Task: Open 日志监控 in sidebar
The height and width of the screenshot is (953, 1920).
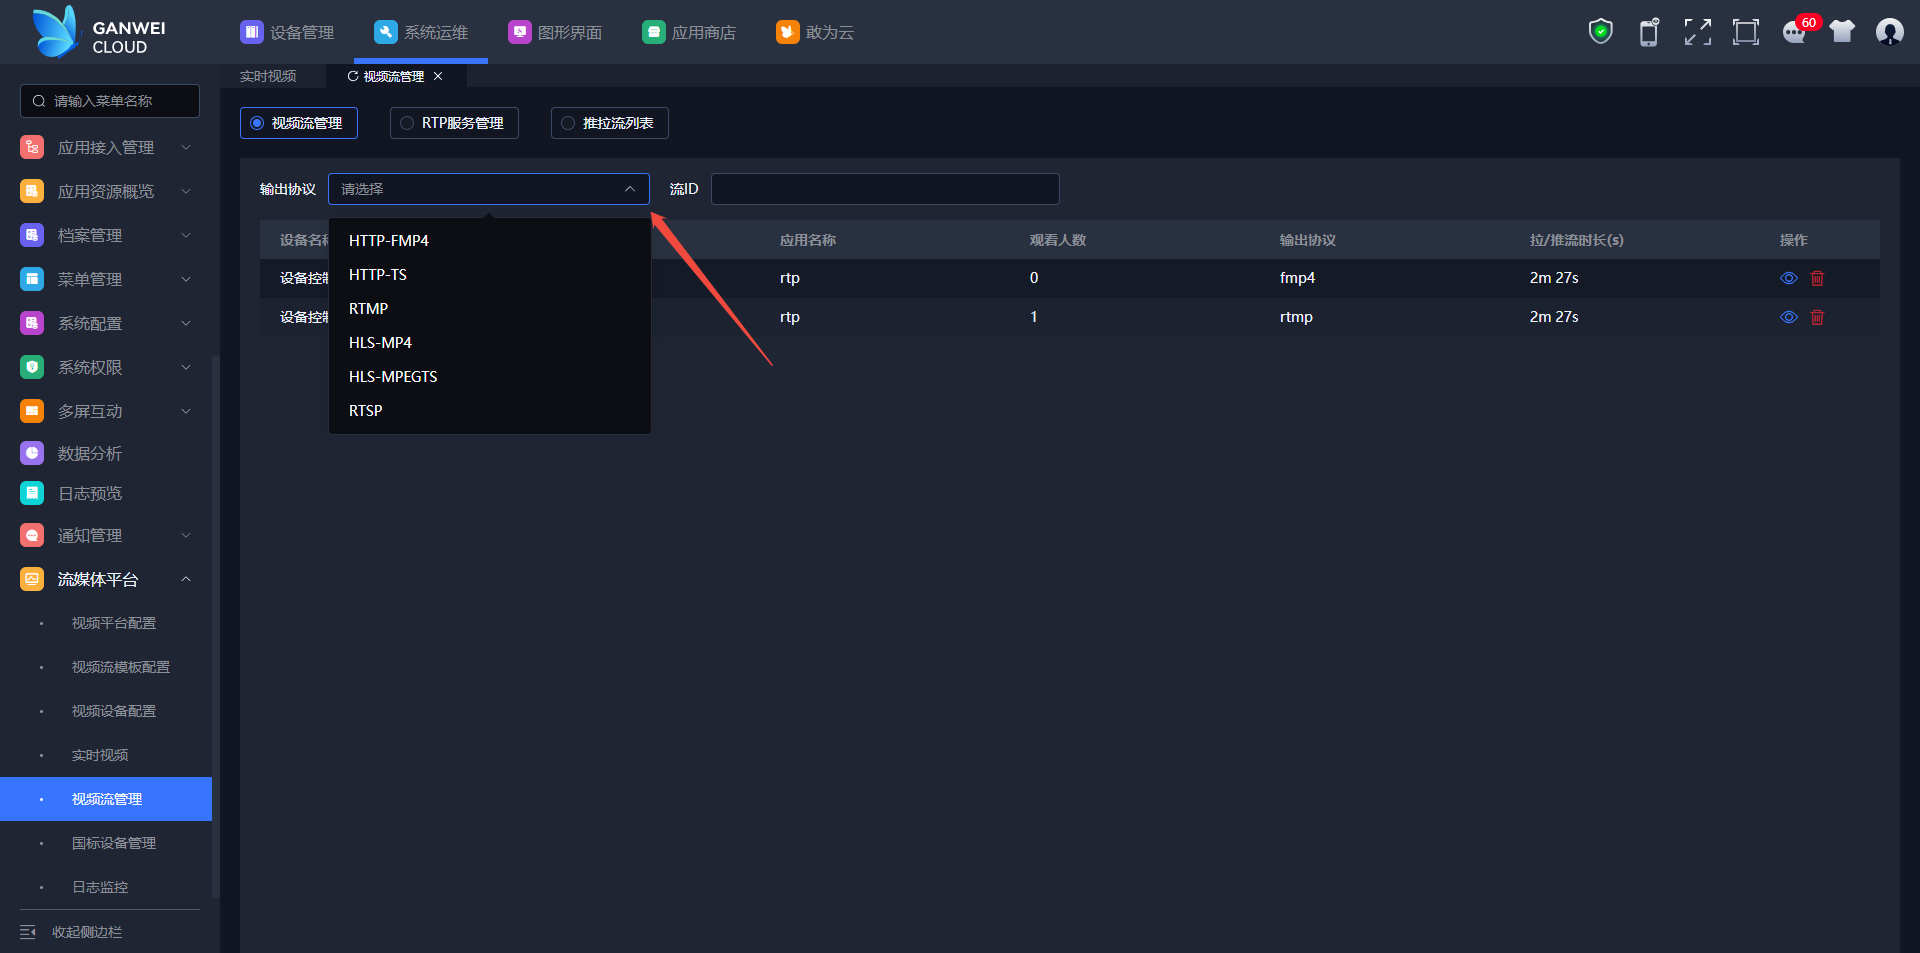Action: pos(100,887)
